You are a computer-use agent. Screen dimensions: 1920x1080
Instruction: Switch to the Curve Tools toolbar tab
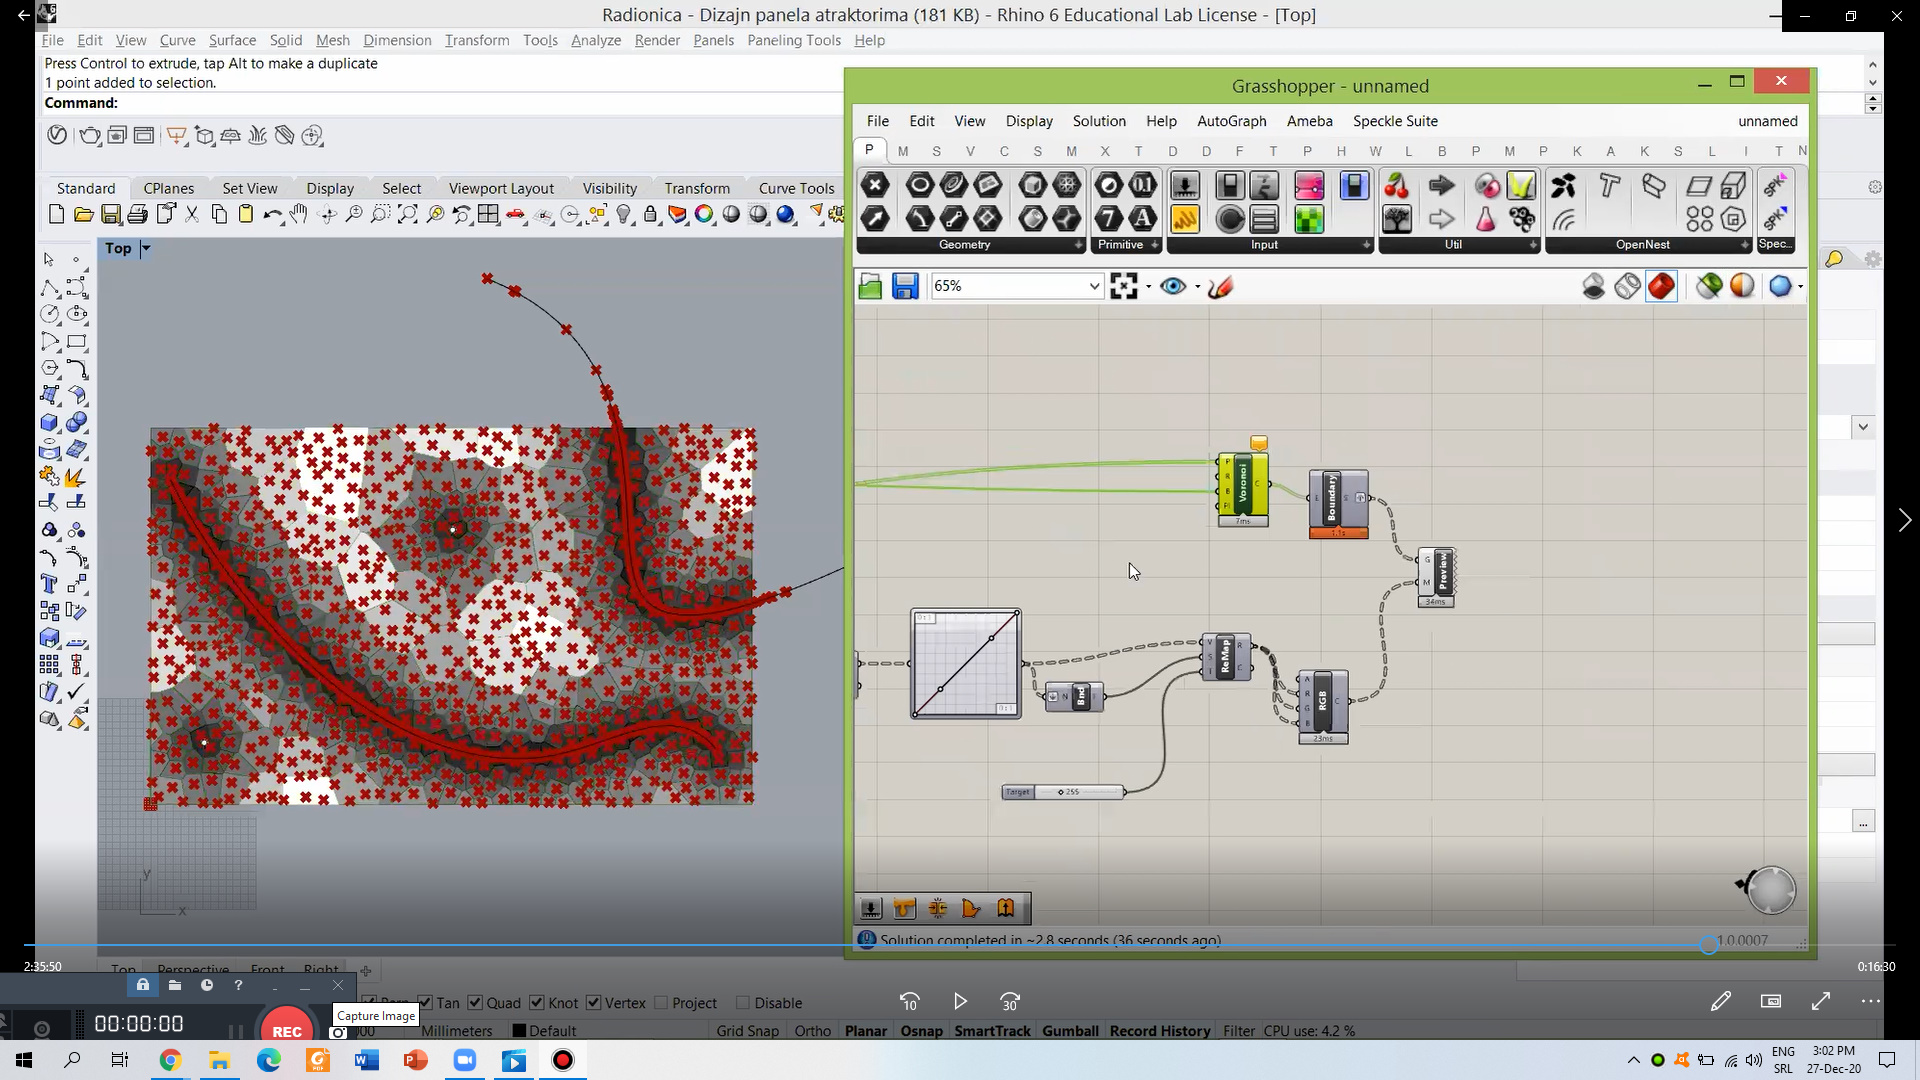click(796, 188)
